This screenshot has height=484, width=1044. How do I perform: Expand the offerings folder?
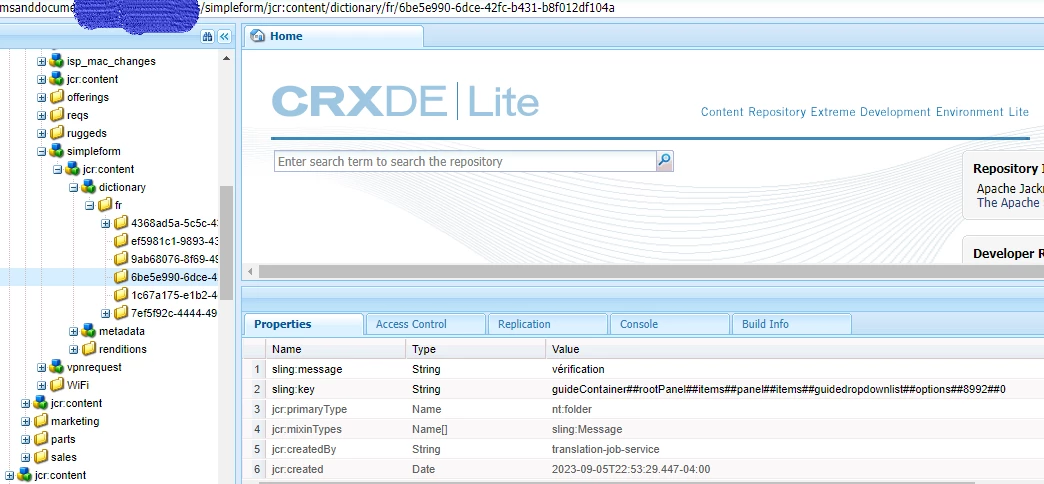point(41,97)
